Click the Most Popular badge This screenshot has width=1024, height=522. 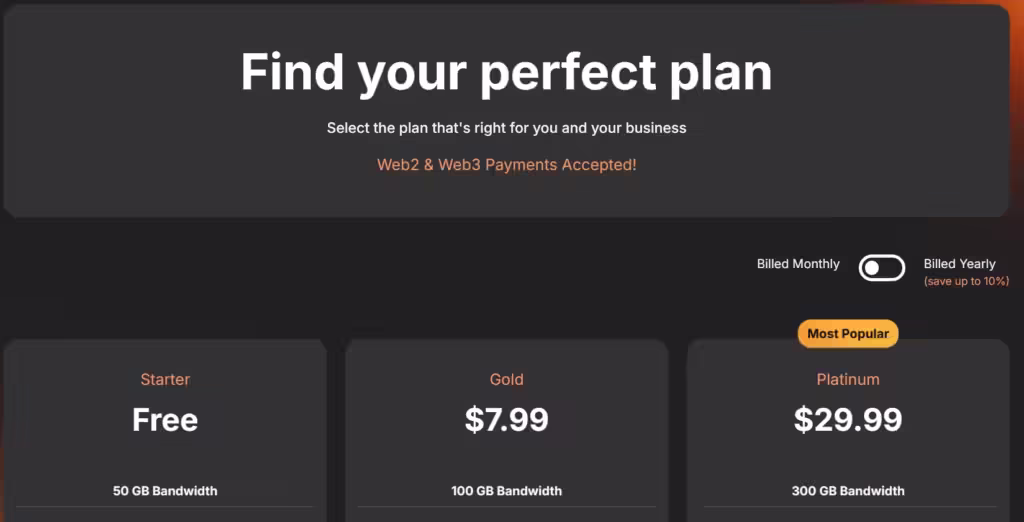[x=848, y=334]
